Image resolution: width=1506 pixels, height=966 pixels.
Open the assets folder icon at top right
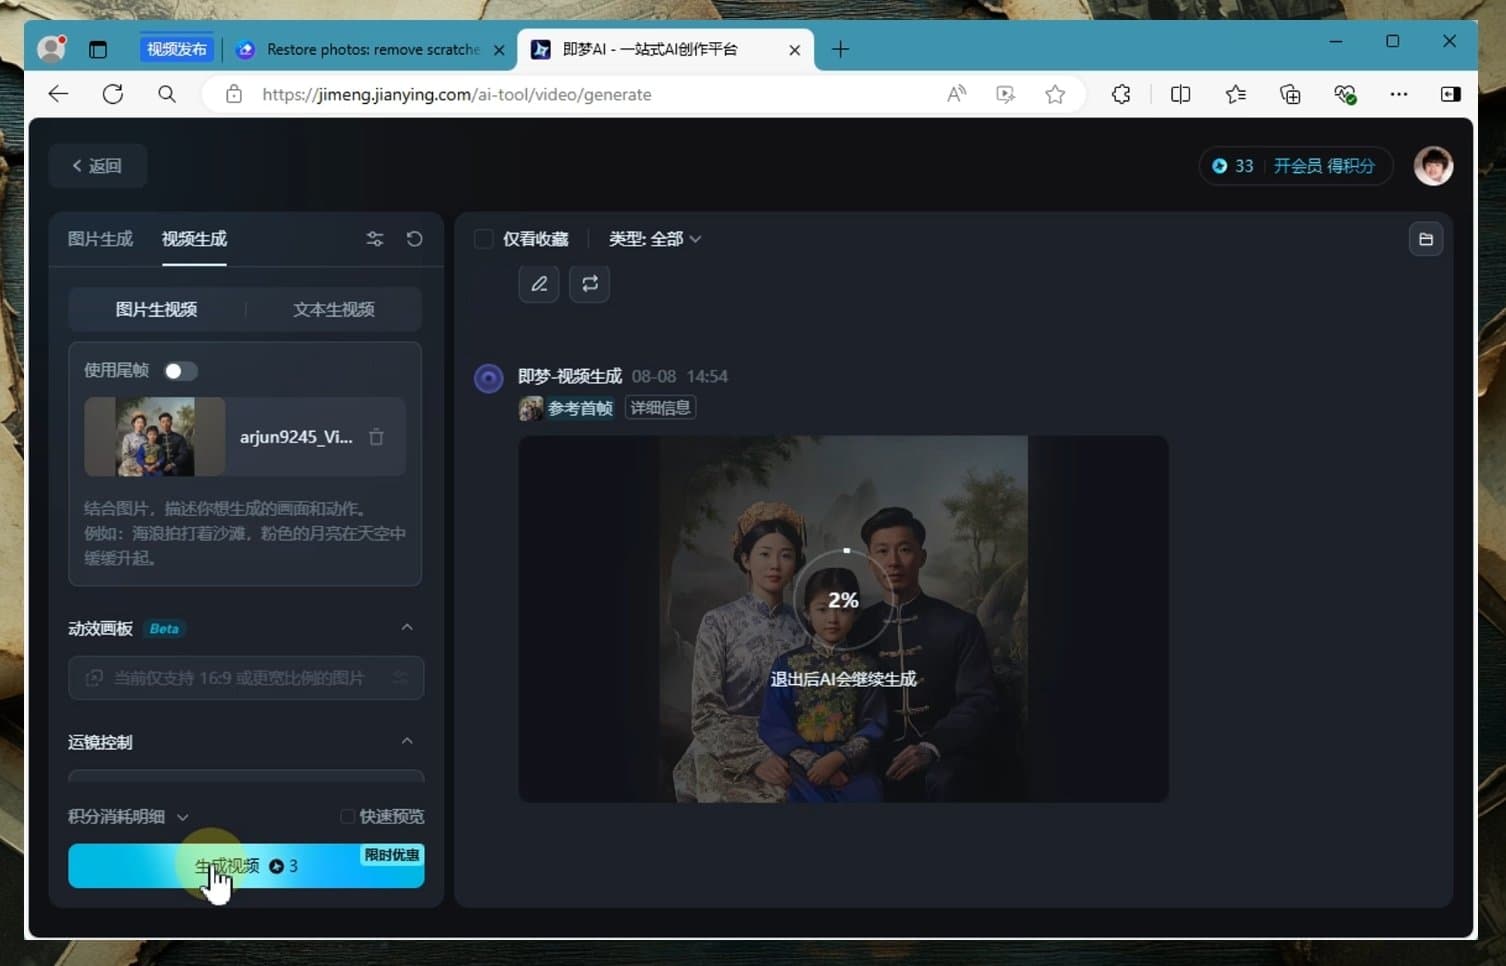[x=1426, y=238]
